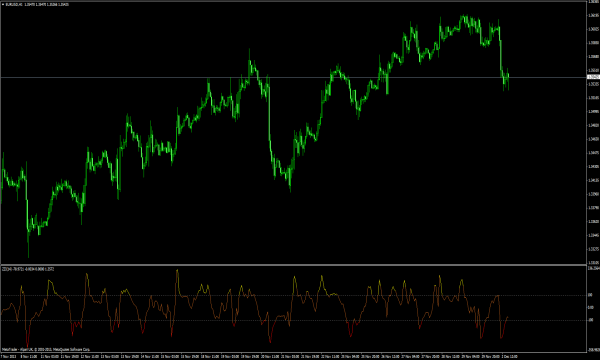Screen dimensions: 600x360
Task: Click the top value on the indicator scale
Action: point(593,268)
